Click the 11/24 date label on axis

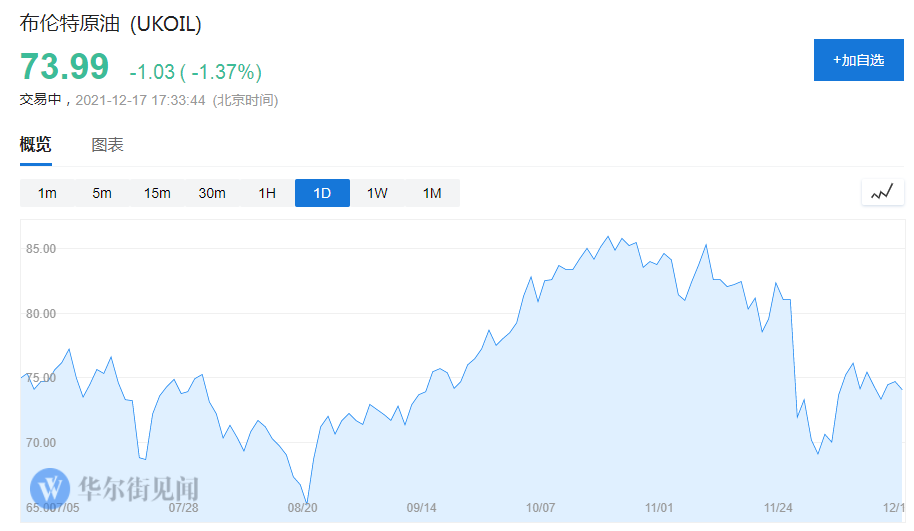[777, 508]
